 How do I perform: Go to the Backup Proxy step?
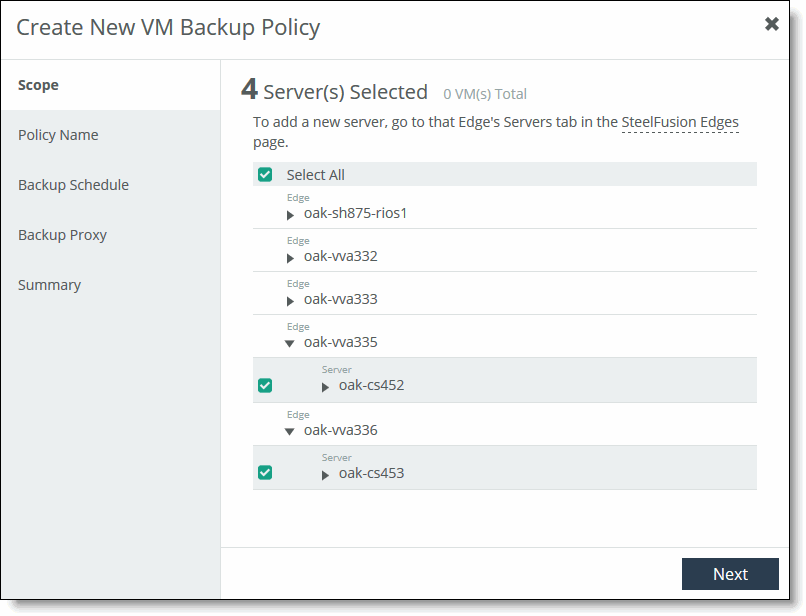click(x=61, y=235)
